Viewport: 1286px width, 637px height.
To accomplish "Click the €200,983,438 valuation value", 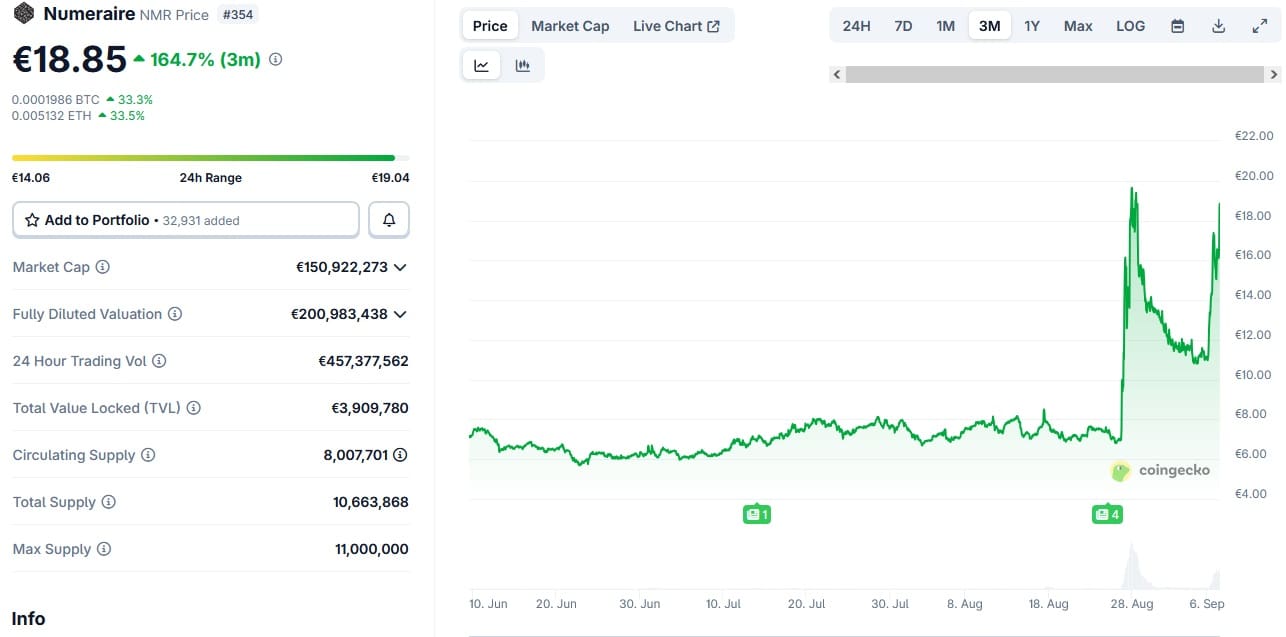I will (339, 314).
